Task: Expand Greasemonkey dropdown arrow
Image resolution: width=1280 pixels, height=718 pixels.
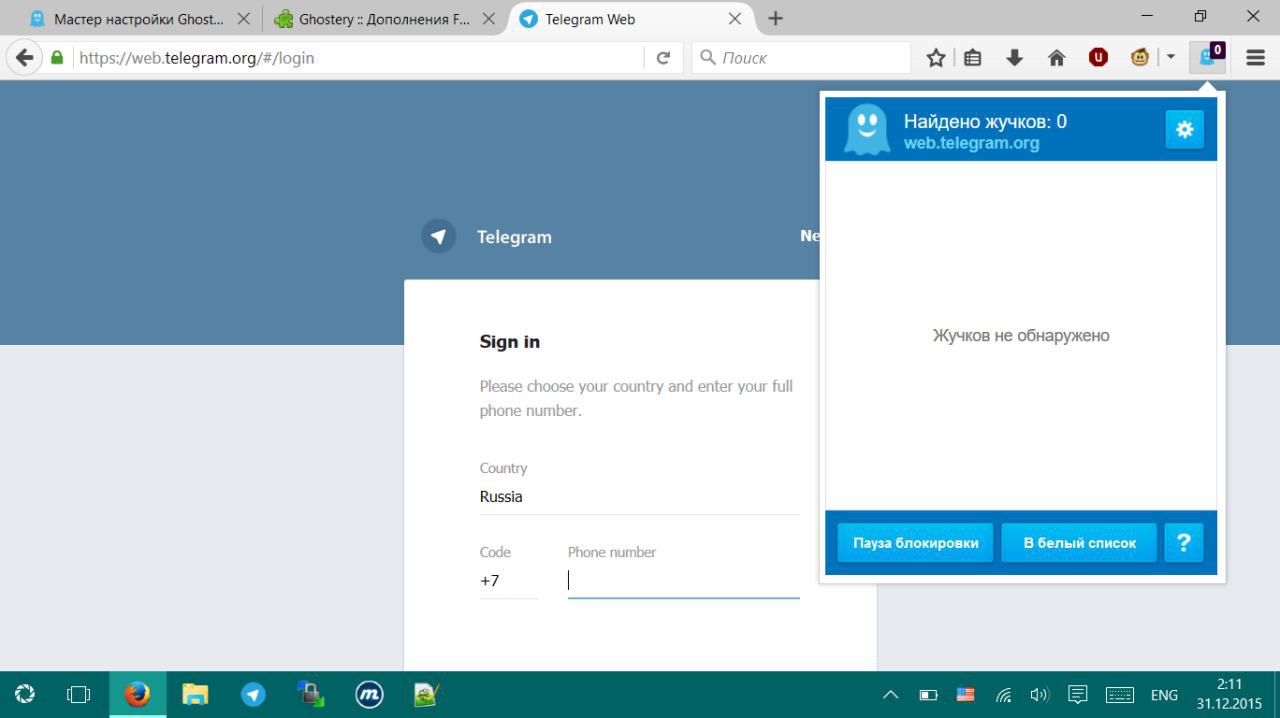Action: [x=1170, y=58]
